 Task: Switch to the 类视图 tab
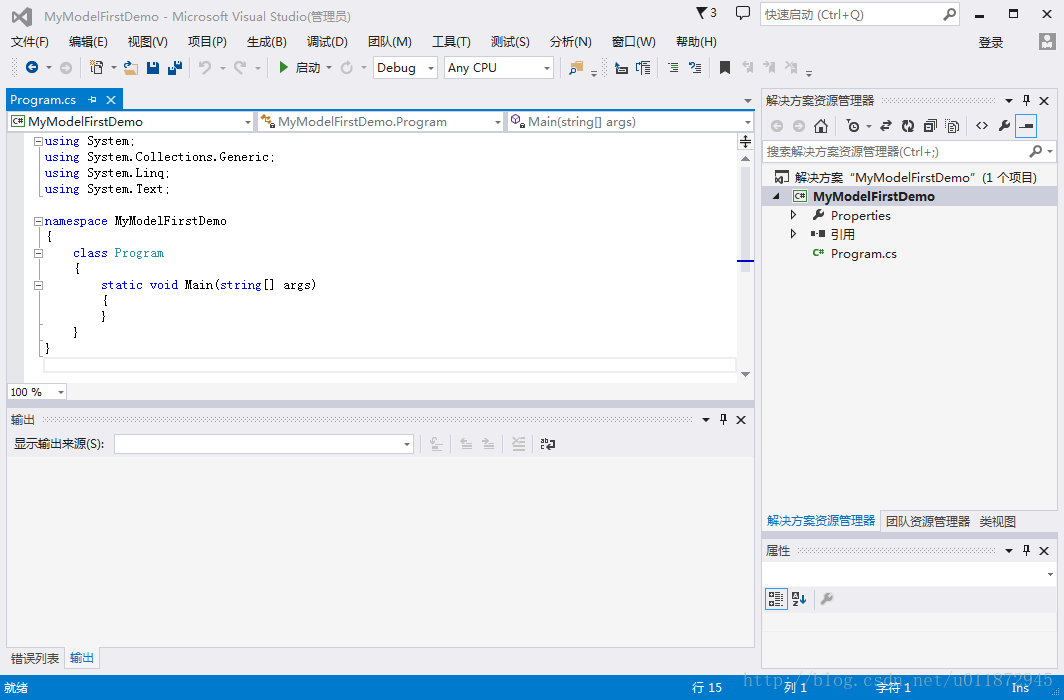point(998,522)
